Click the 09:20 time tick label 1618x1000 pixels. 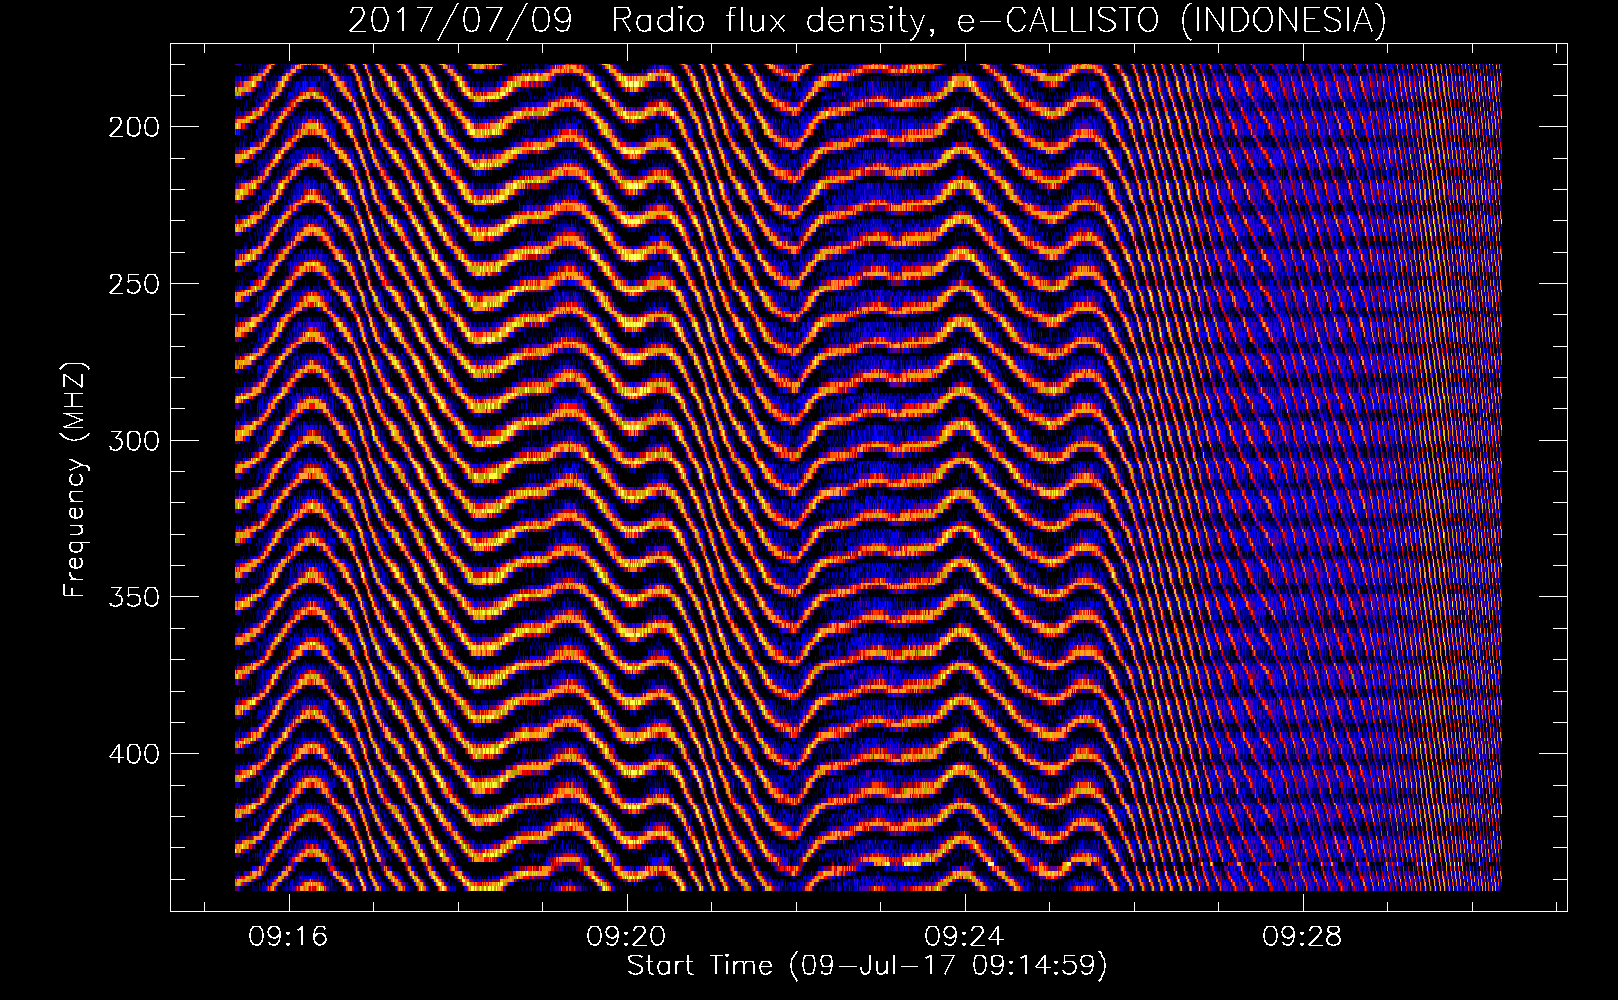point(627,937)
